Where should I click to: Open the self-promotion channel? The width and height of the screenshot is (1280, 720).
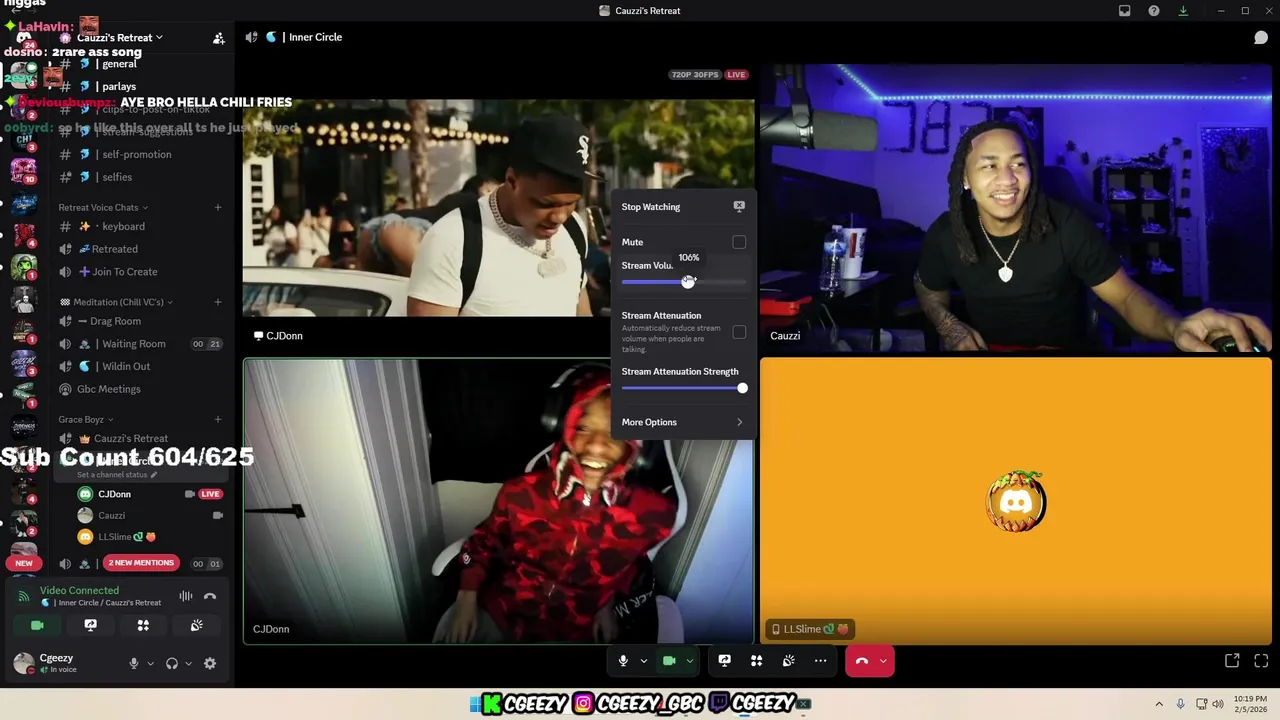coord(140,154)
